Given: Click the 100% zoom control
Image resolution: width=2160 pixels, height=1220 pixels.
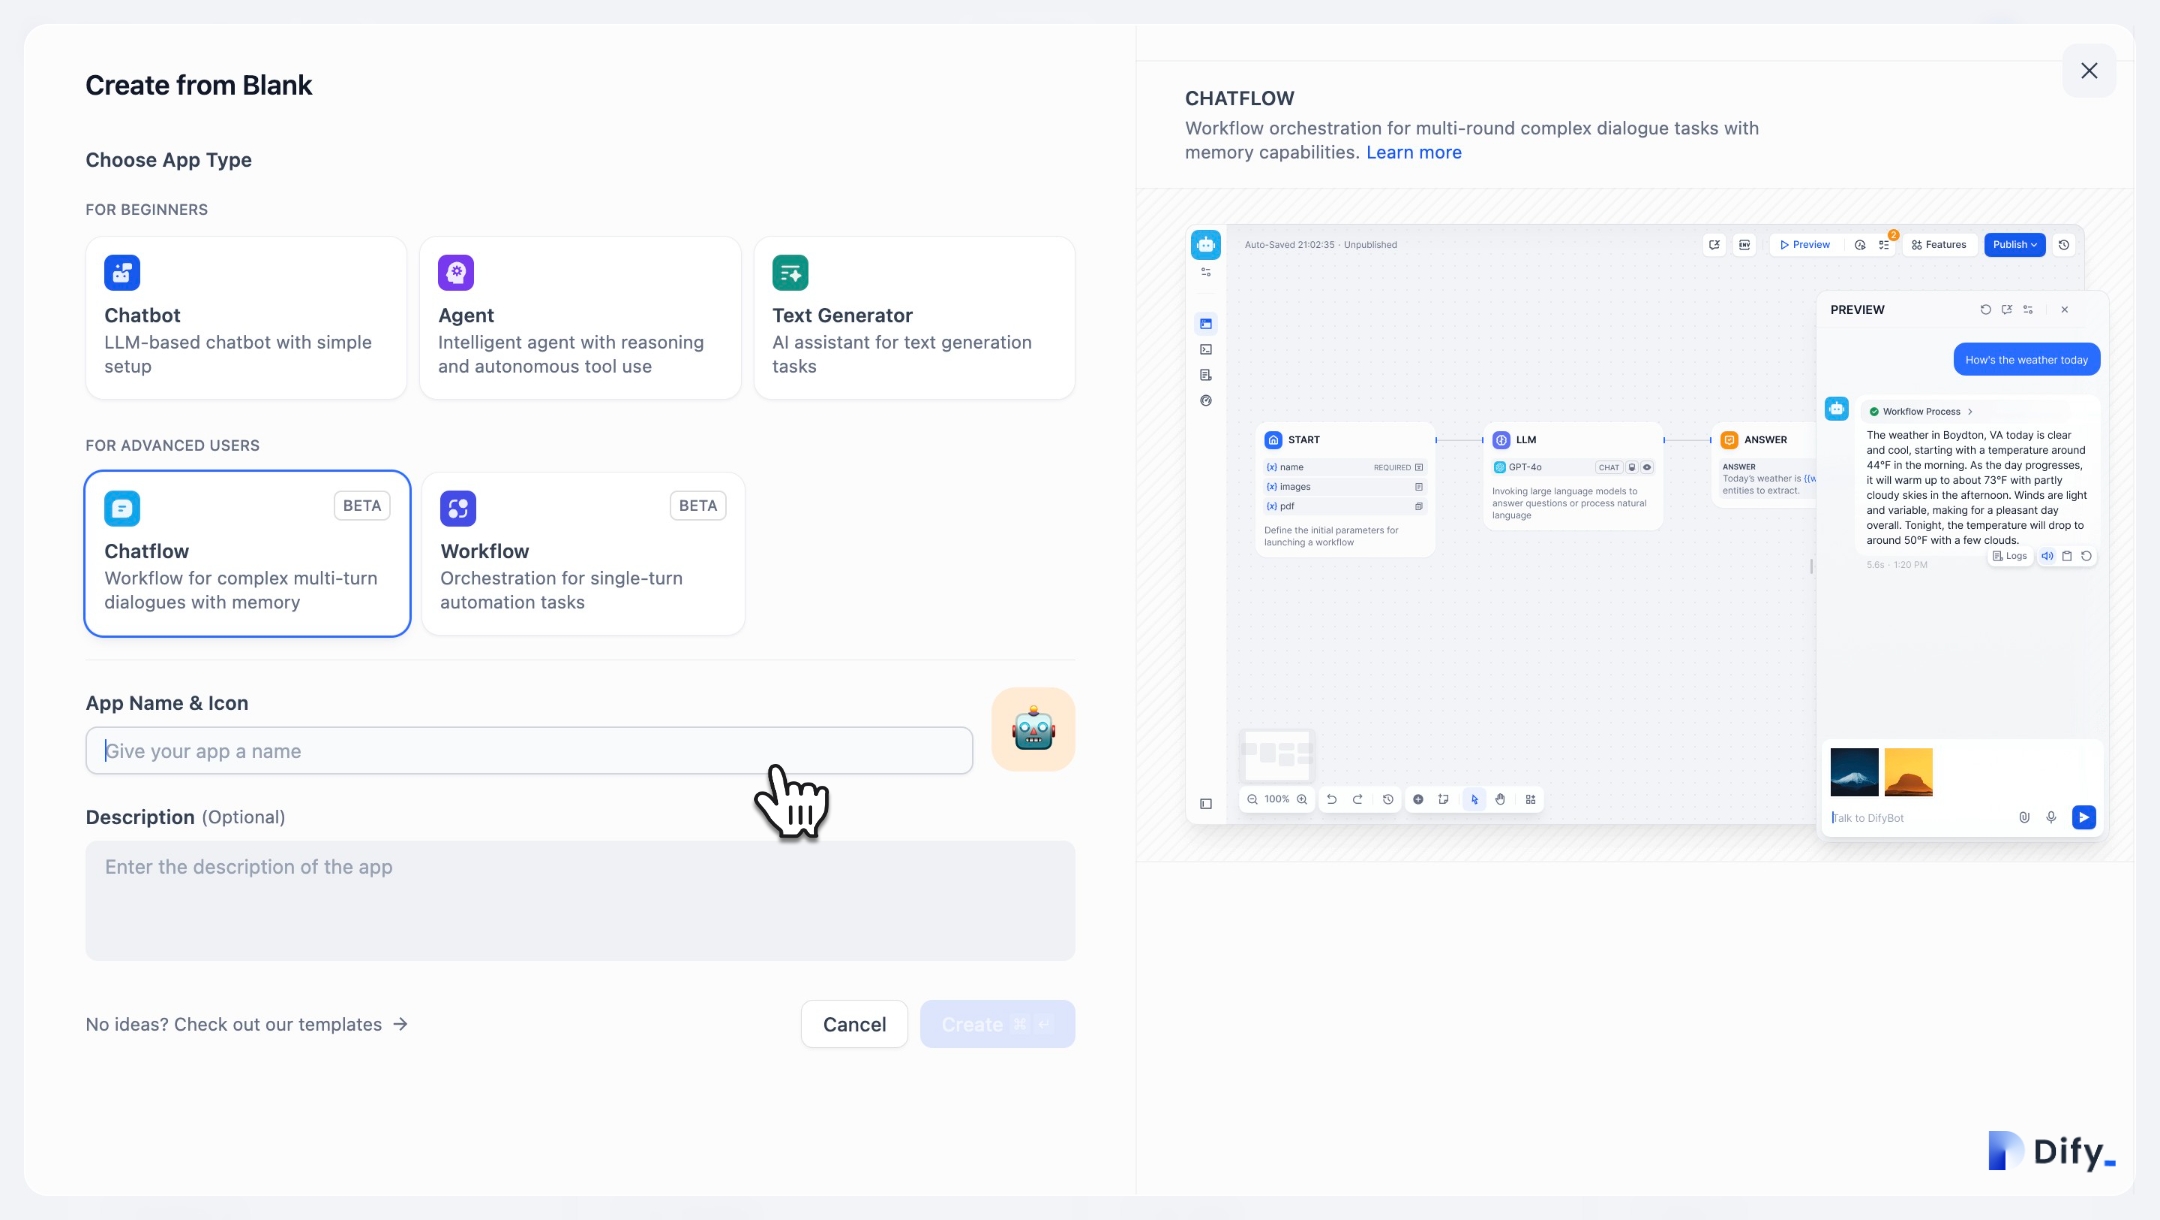Looking at the screenshot, I should [x=1277, y=799].
